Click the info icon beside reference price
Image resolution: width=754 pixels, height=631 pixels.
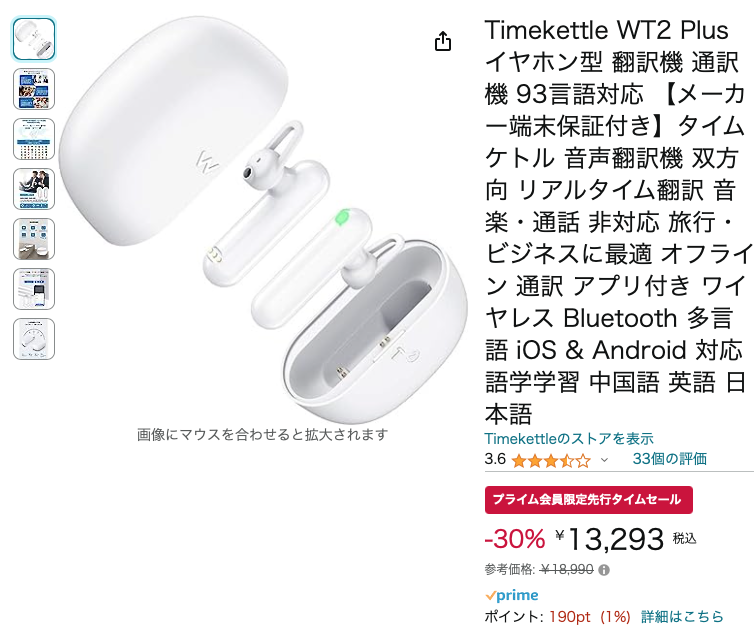604,570
